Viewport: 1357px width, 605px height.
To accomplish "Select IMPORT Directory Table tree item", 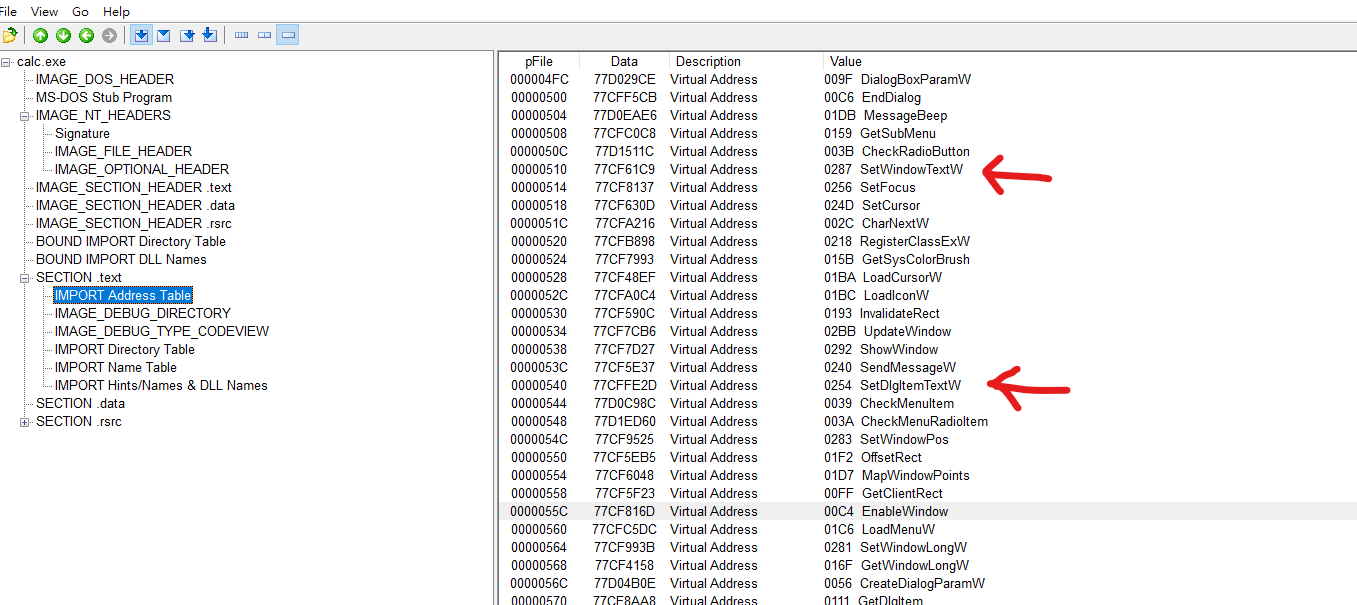I will click(124, 350).
